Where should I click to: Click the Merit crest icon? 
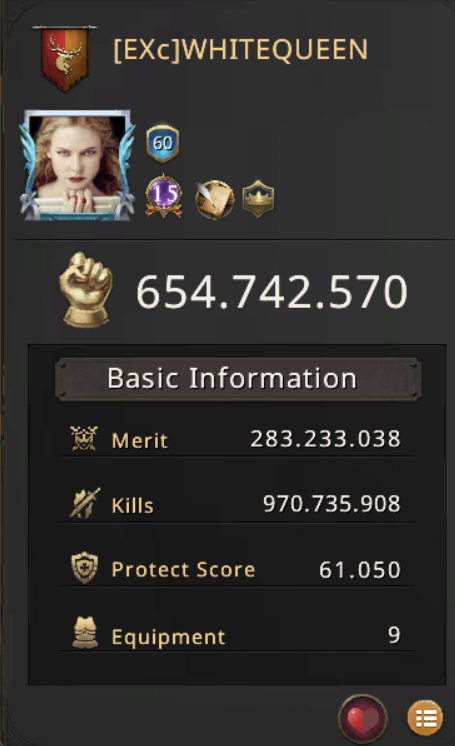[84, 438]
